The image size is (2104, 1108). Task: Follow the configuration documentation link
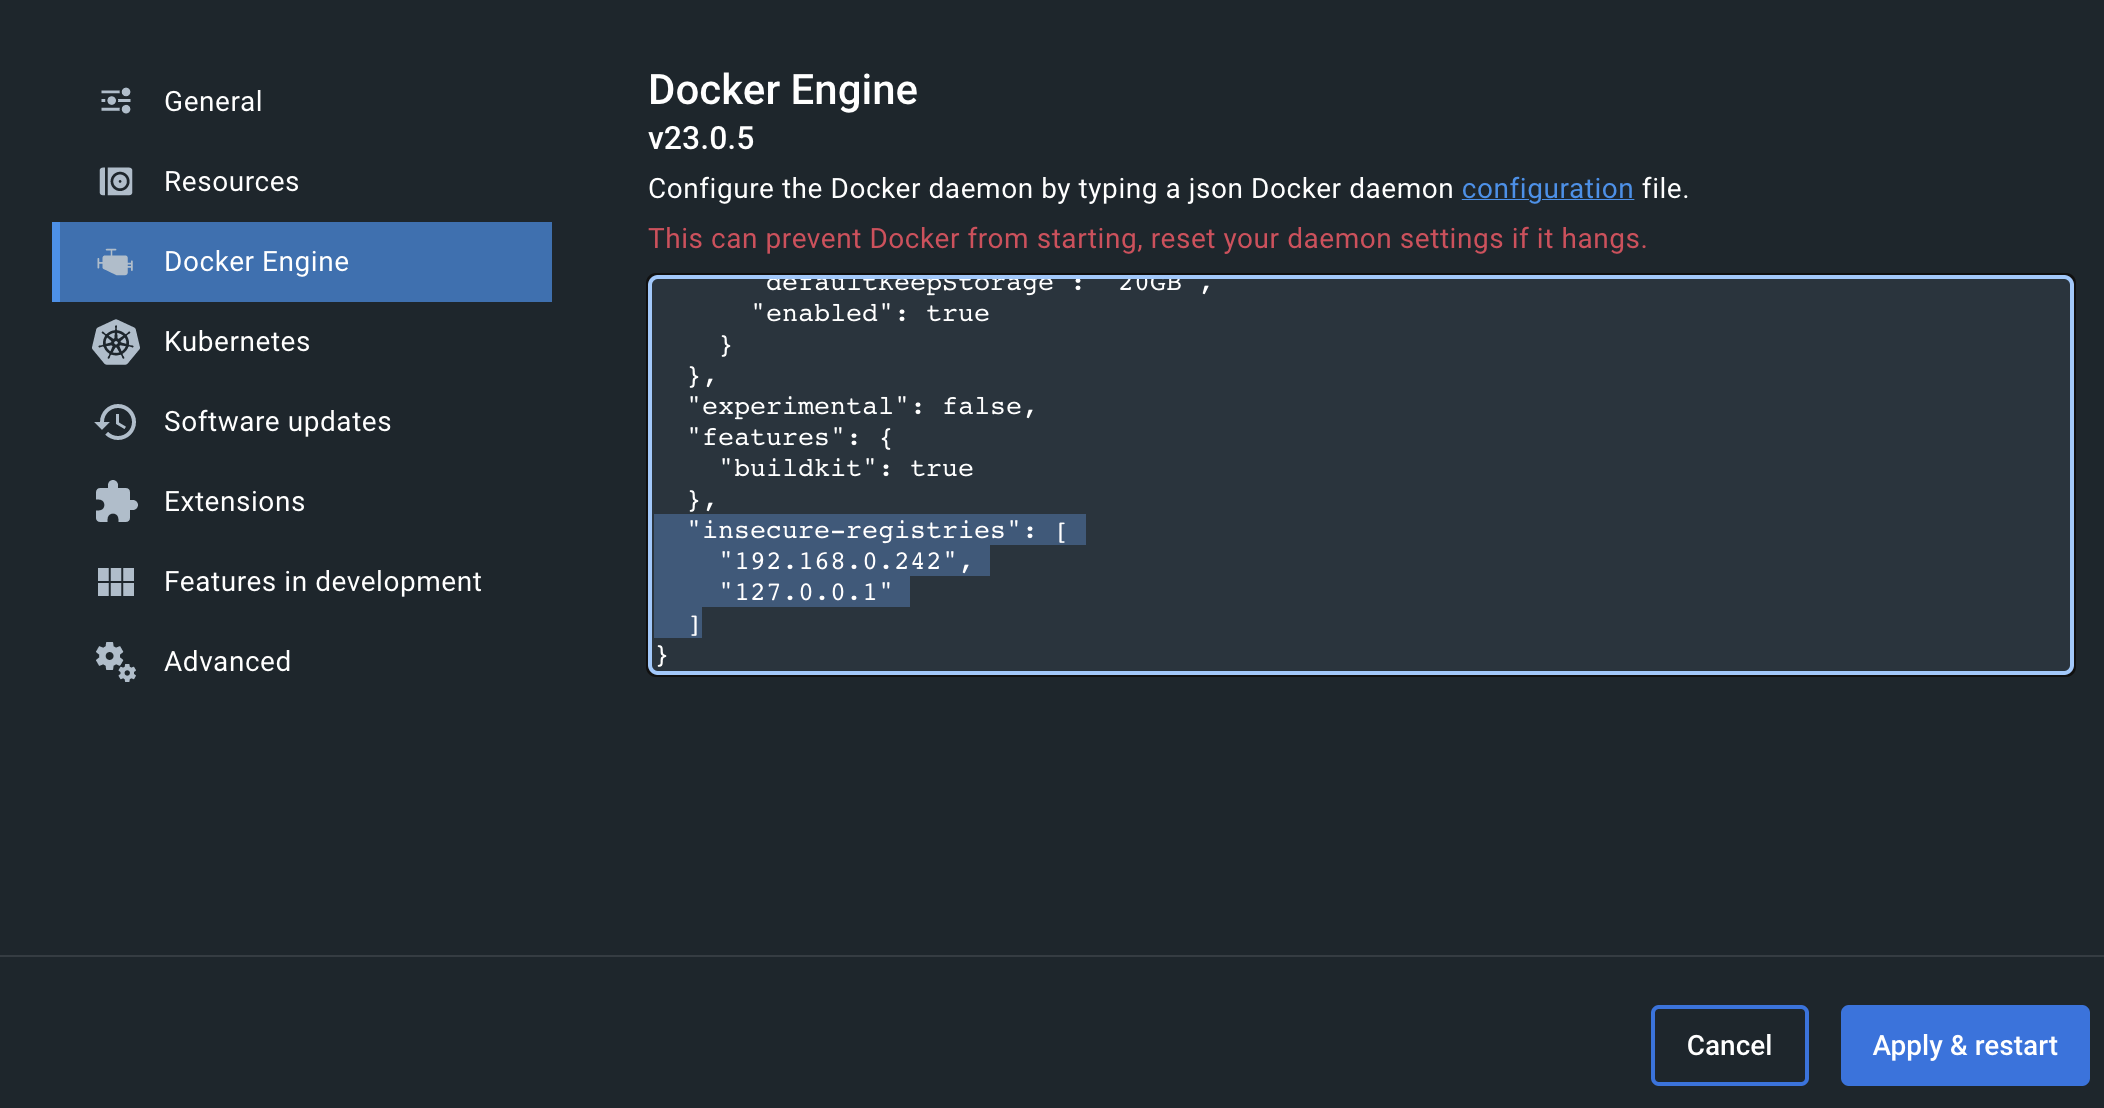click(1547, 189)
